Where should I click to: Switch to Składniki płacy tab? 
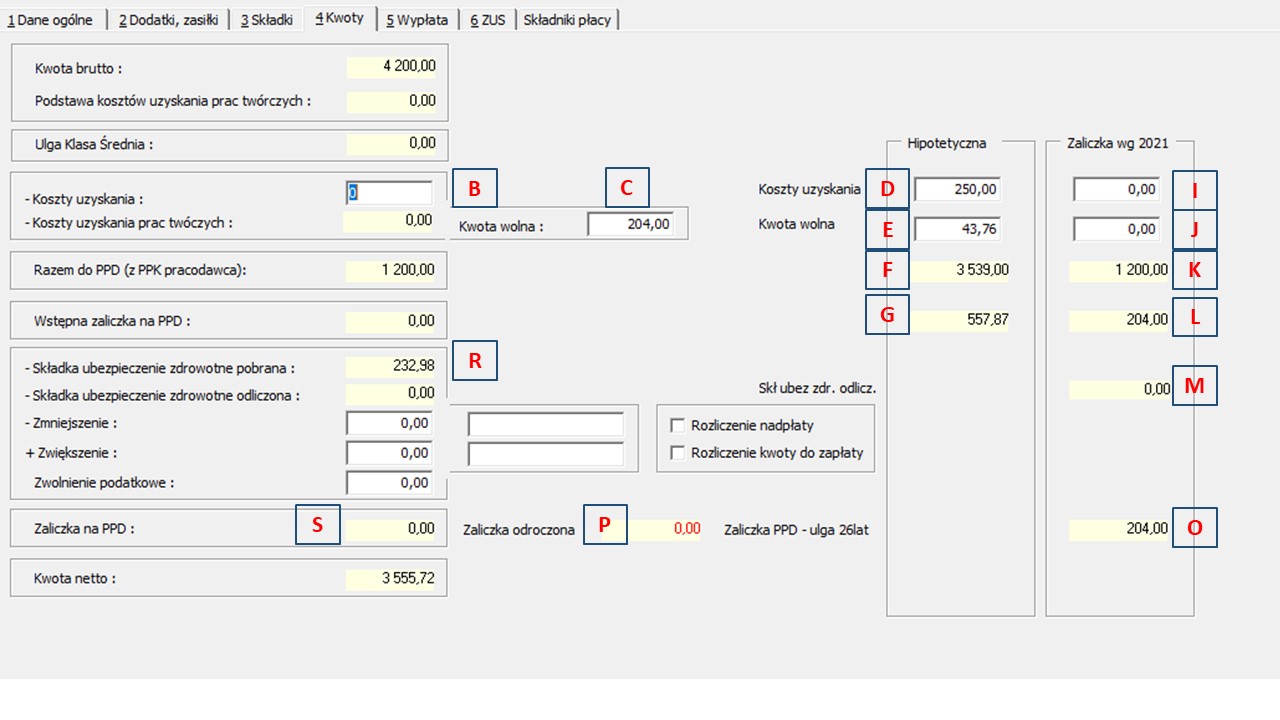(567, 19)
